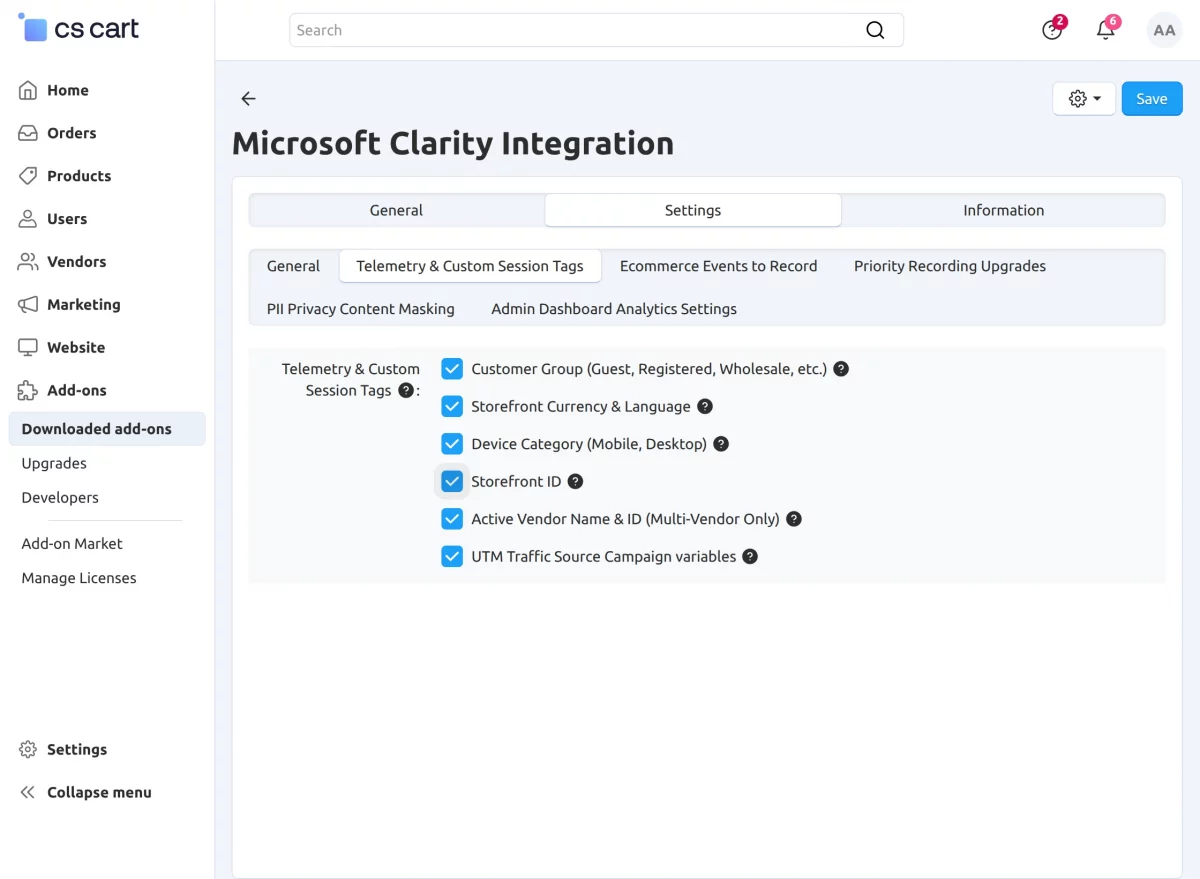Click help icon beside Active Vendor Name & ID
Image resolution: width=1200 pixels, height=879 pixels.
point(794,519)
